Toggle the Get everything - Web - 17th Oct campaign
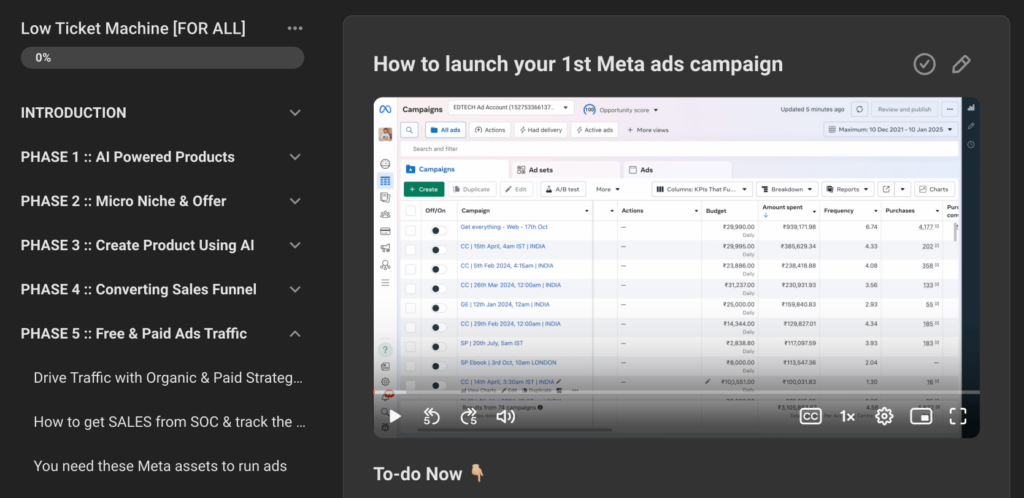This screenshot has width=1024, height=498. (x=439, y=230)
